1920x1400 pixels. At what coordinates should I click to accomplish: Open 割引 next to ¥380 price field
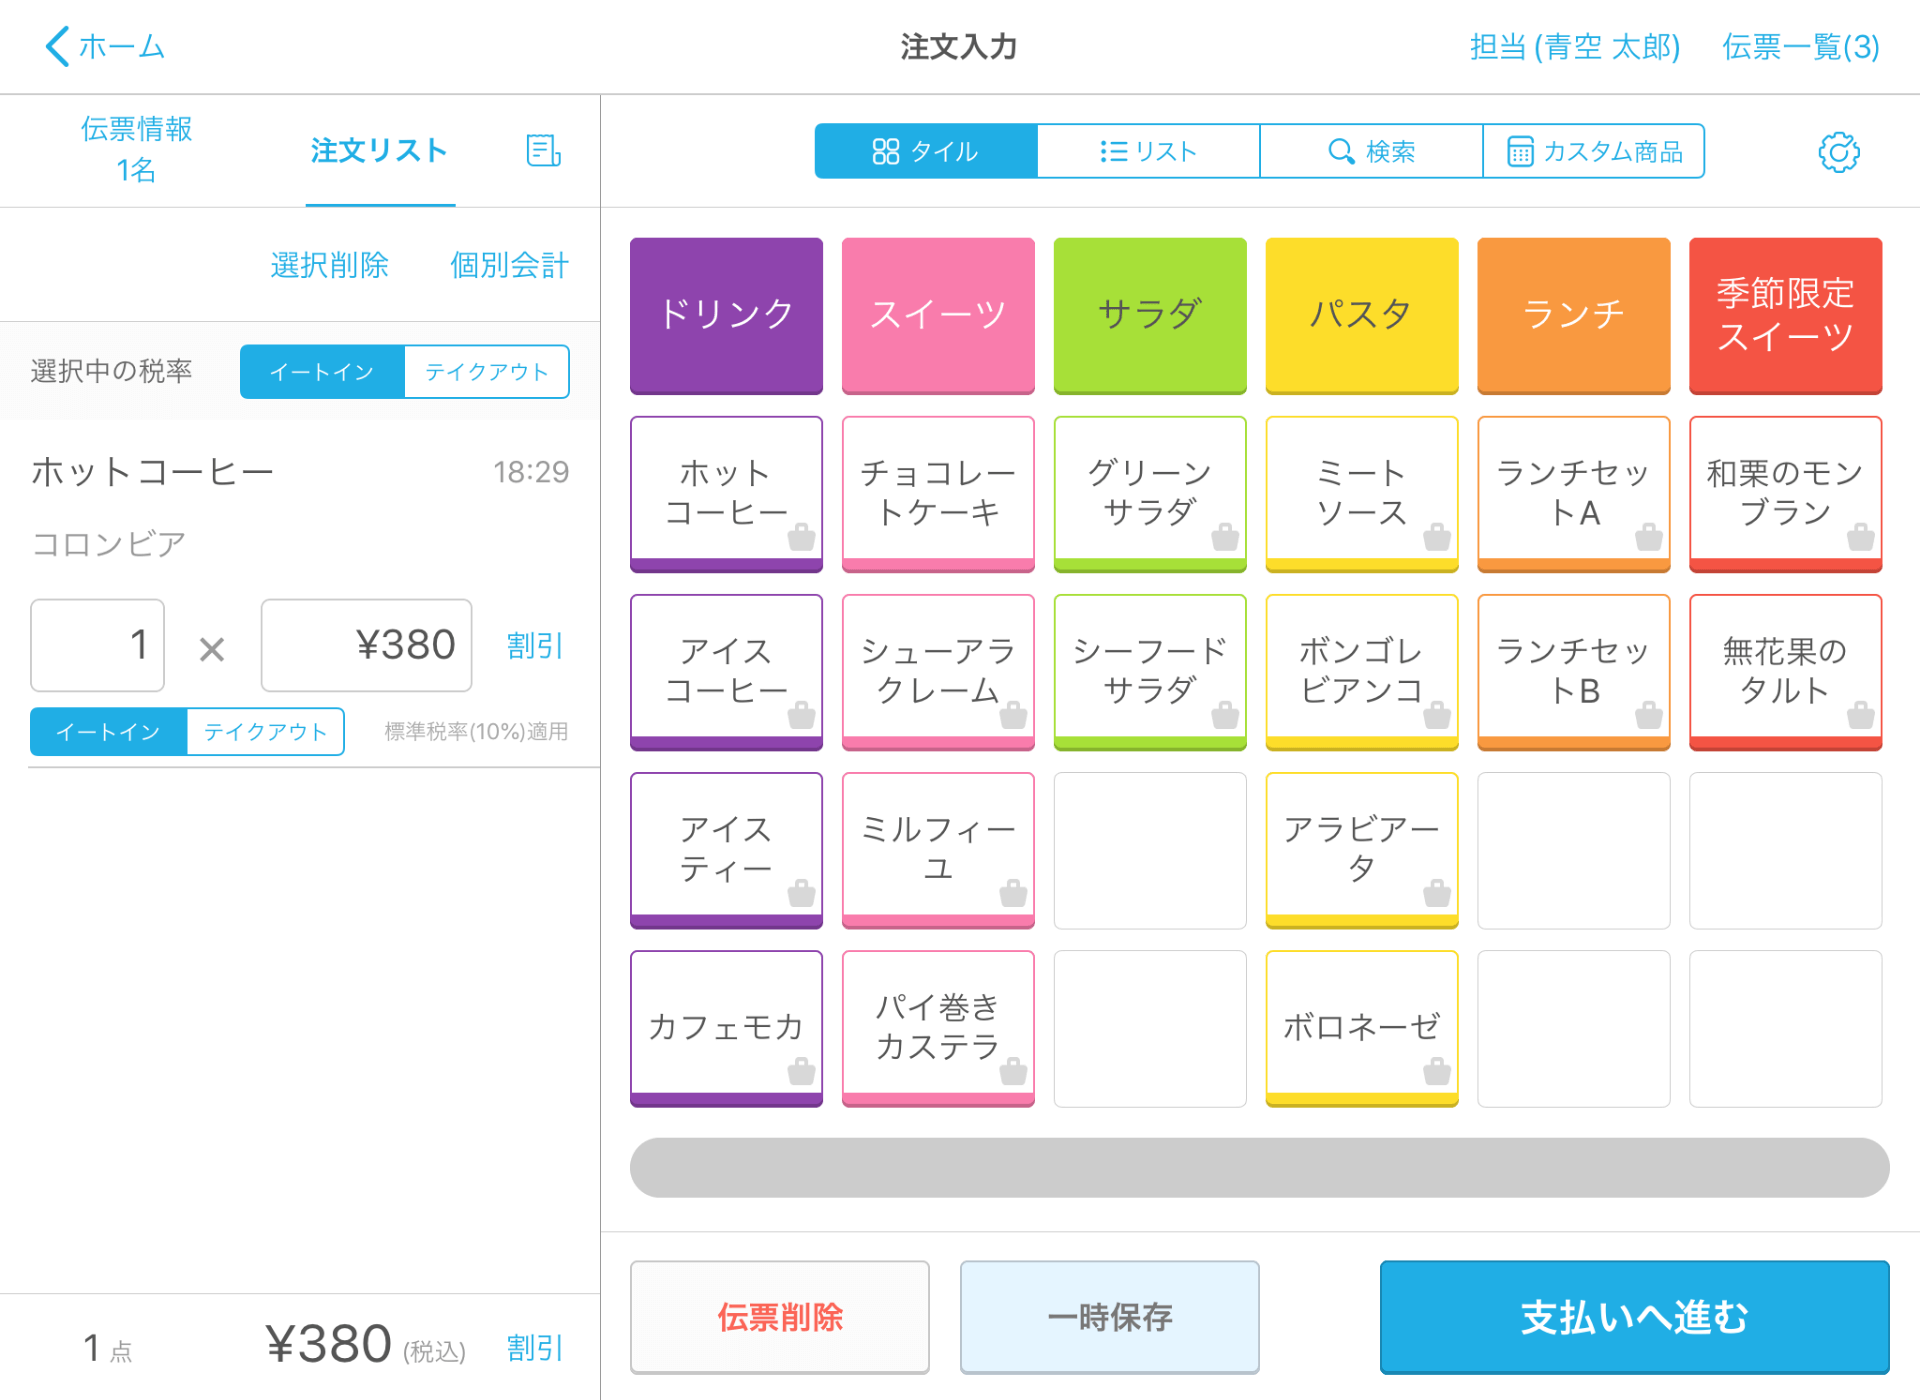(x=535, y=646)
